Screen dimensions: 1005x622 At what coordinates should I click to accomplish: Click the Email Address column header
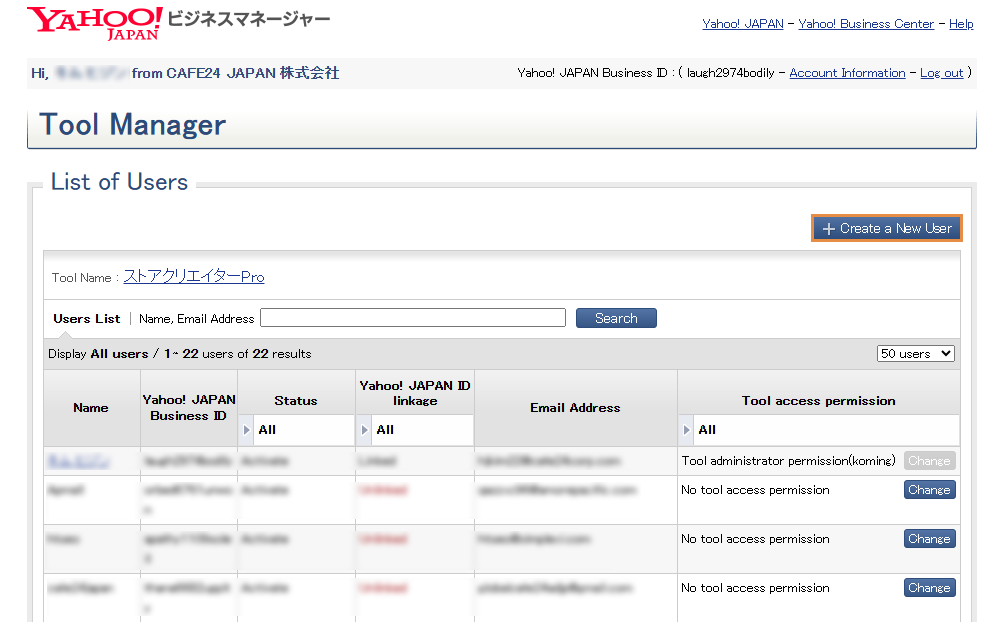coord(575,408)
